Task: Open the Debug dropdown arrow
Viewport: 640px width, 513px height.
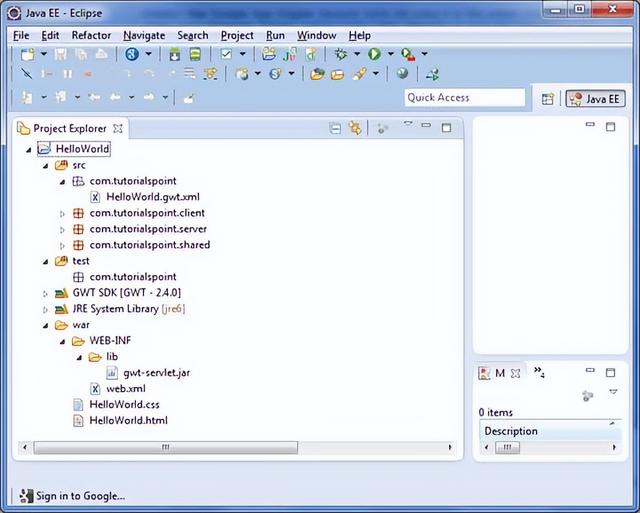Action: click(x=357, y=54)
